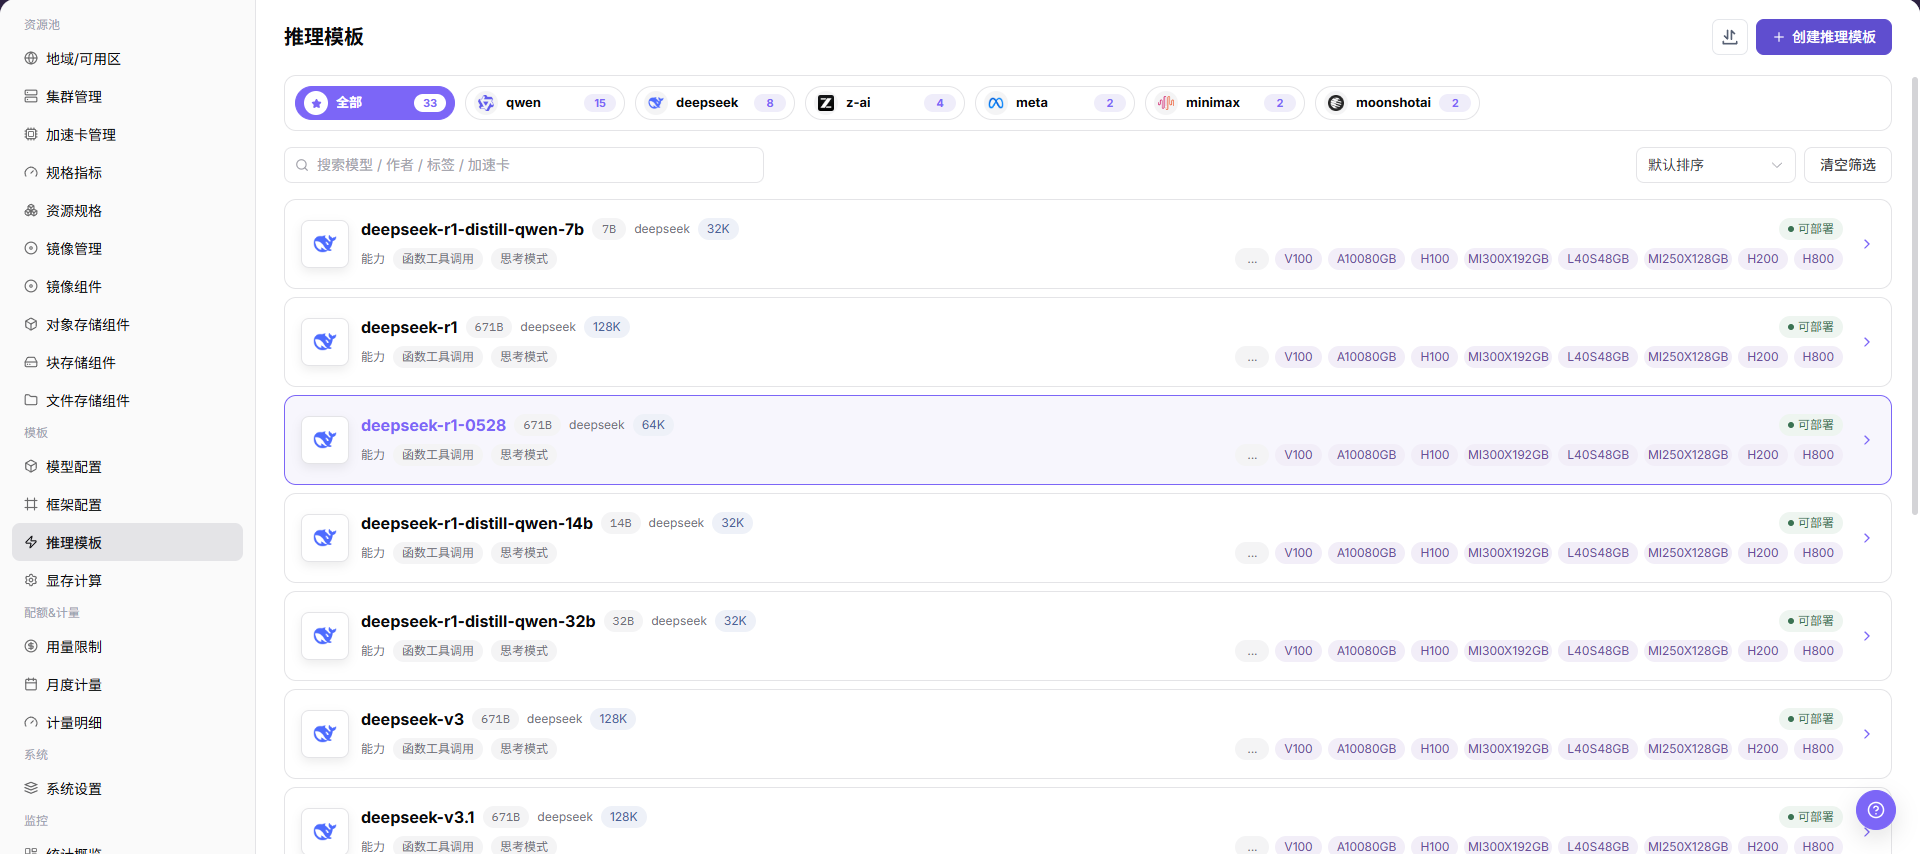Screen dimensions: 1920x854
Task: Click the 规格指标 gauge icon
Action: (31, 173)
